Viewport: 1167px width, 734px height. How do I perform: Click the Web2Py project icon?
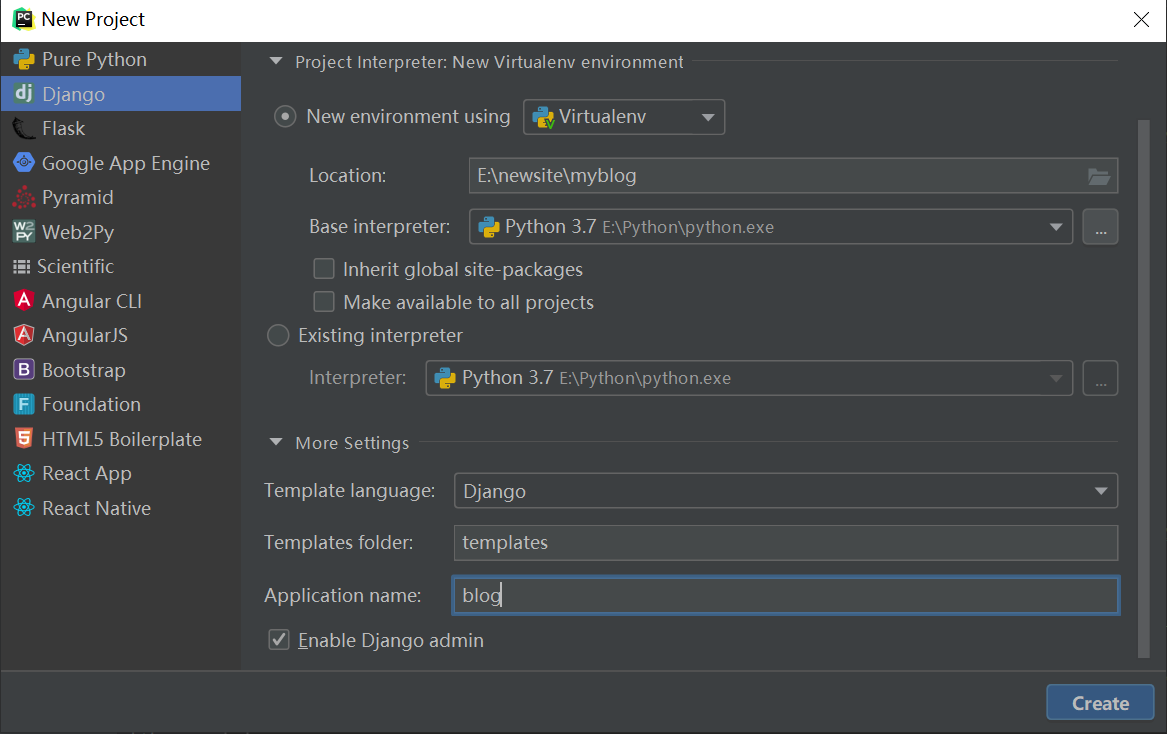(x=24, y=232)
